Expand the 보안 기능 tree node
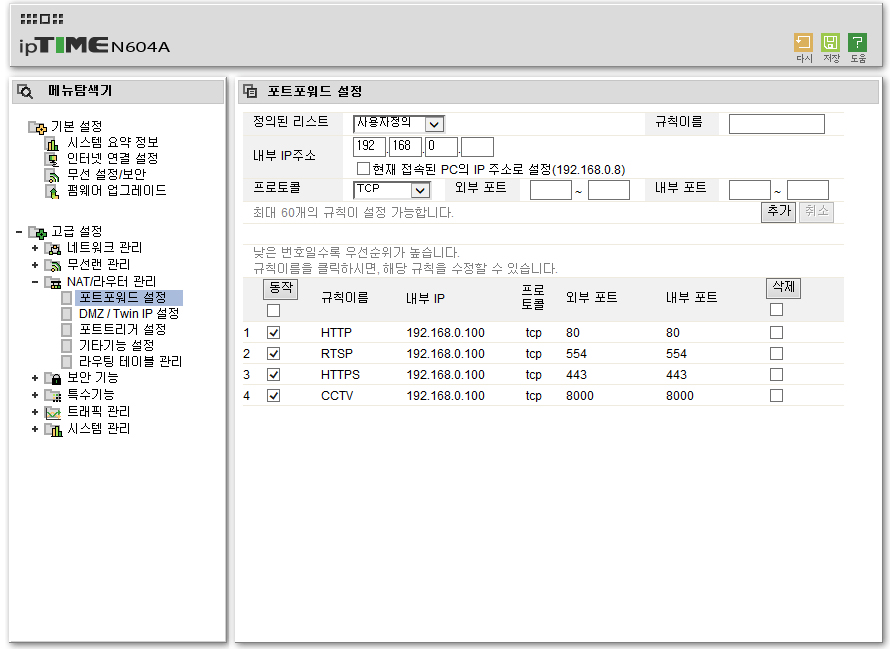 coord(35,378)
